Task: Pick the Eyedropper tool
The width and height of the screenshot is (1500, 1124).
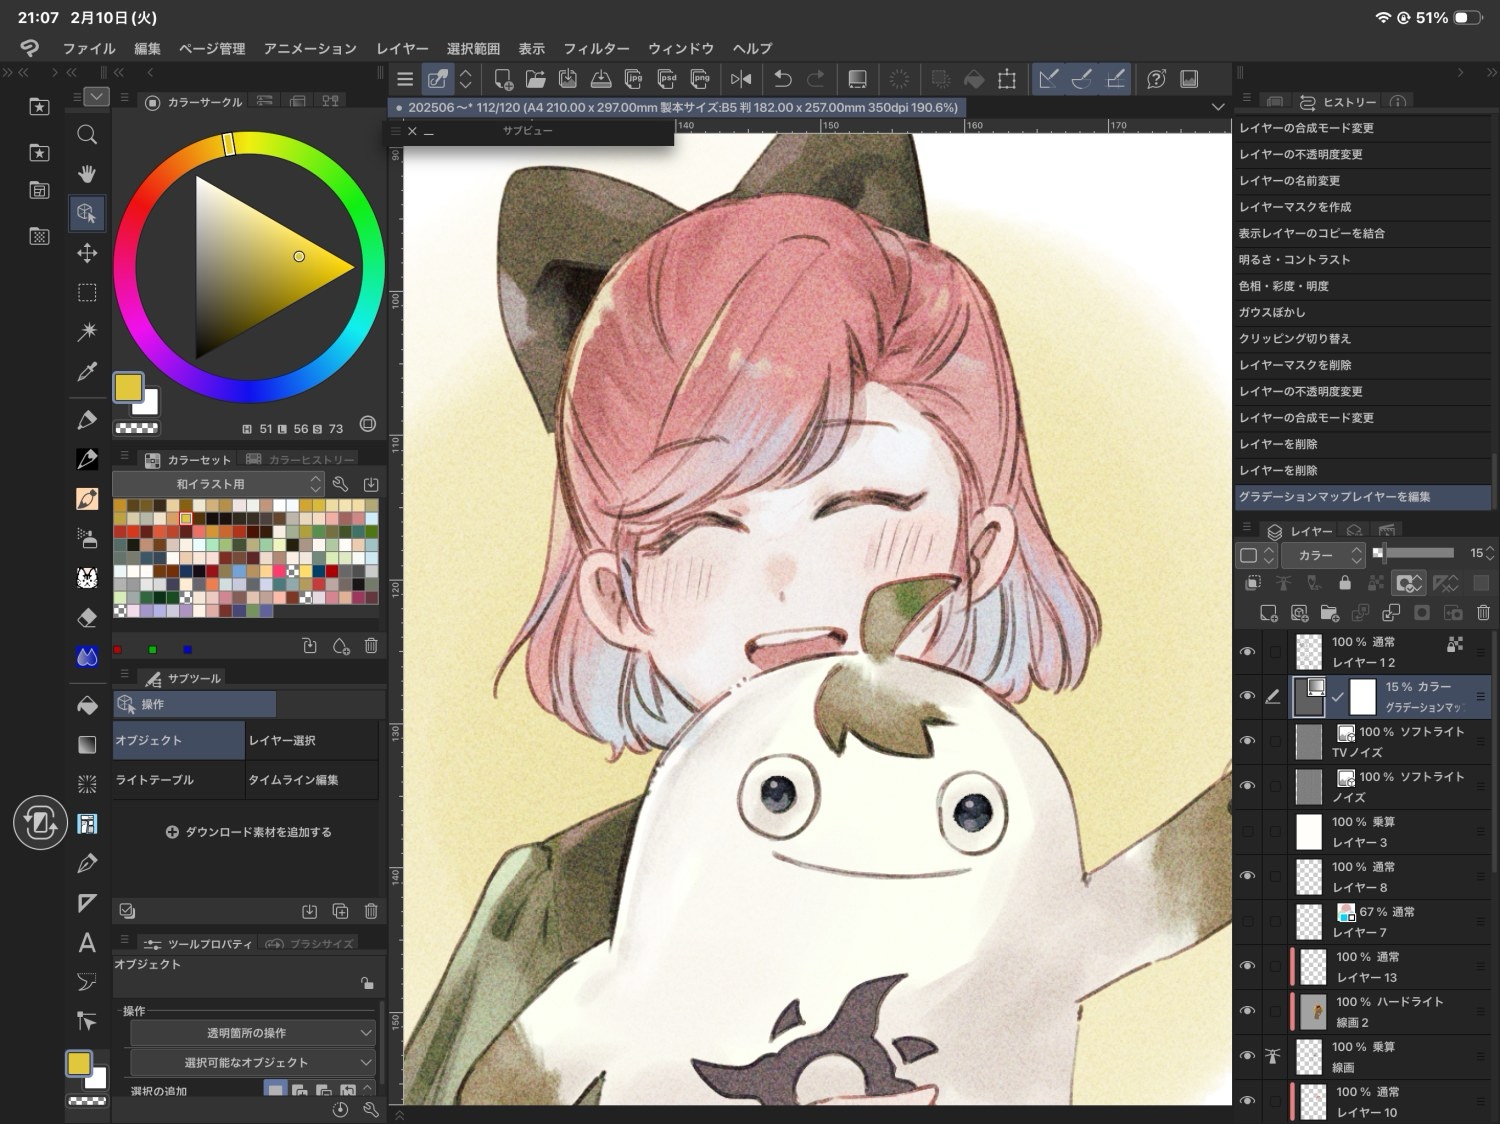Action: (87, 372)
